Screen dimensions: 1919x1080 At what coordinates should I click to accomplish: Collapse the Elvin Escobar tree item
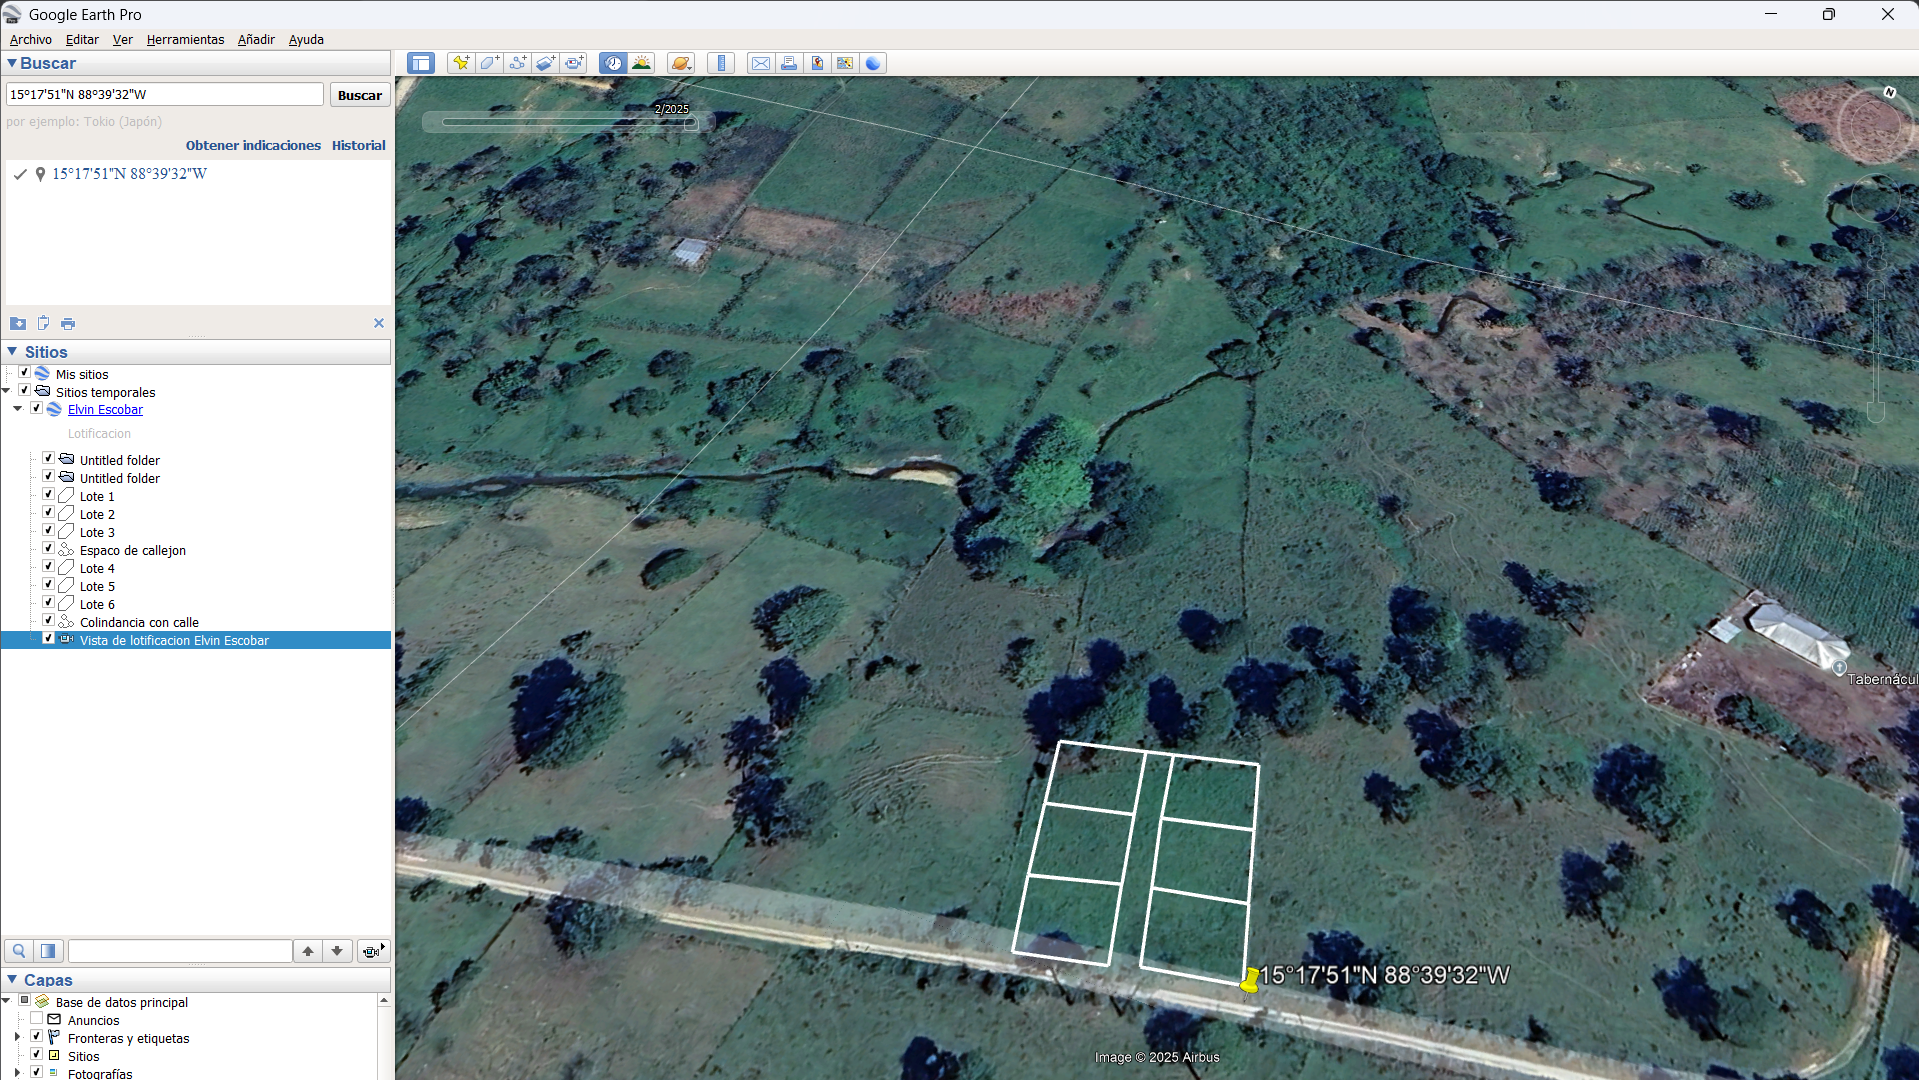click(16, 408)
